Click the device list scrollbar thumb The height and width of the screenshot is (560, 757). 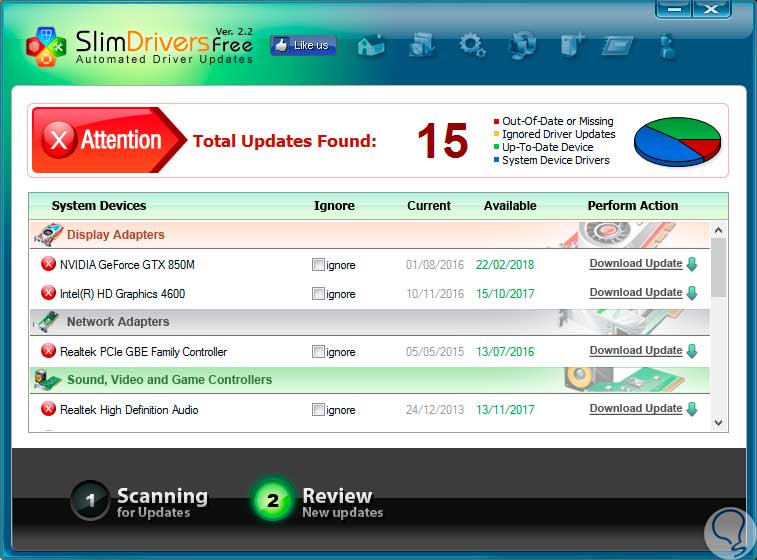tap(718, 268)
